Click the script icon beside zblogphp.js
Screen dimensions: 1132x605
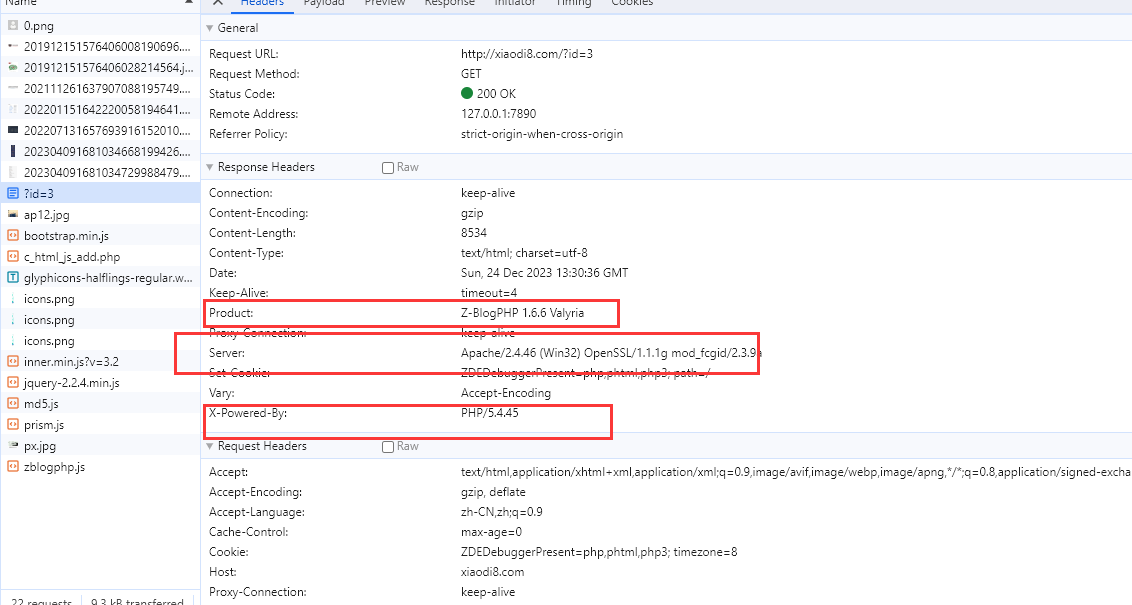tap(13, 466)
